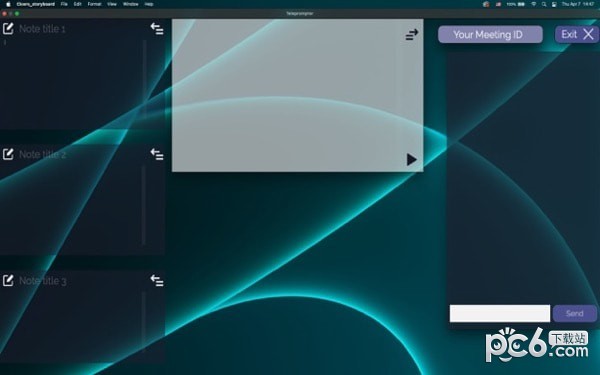Image resolution: width=600 pixels, height=375 pixels.
Task: Open the View menu
Action: click(x=112, y=4)
